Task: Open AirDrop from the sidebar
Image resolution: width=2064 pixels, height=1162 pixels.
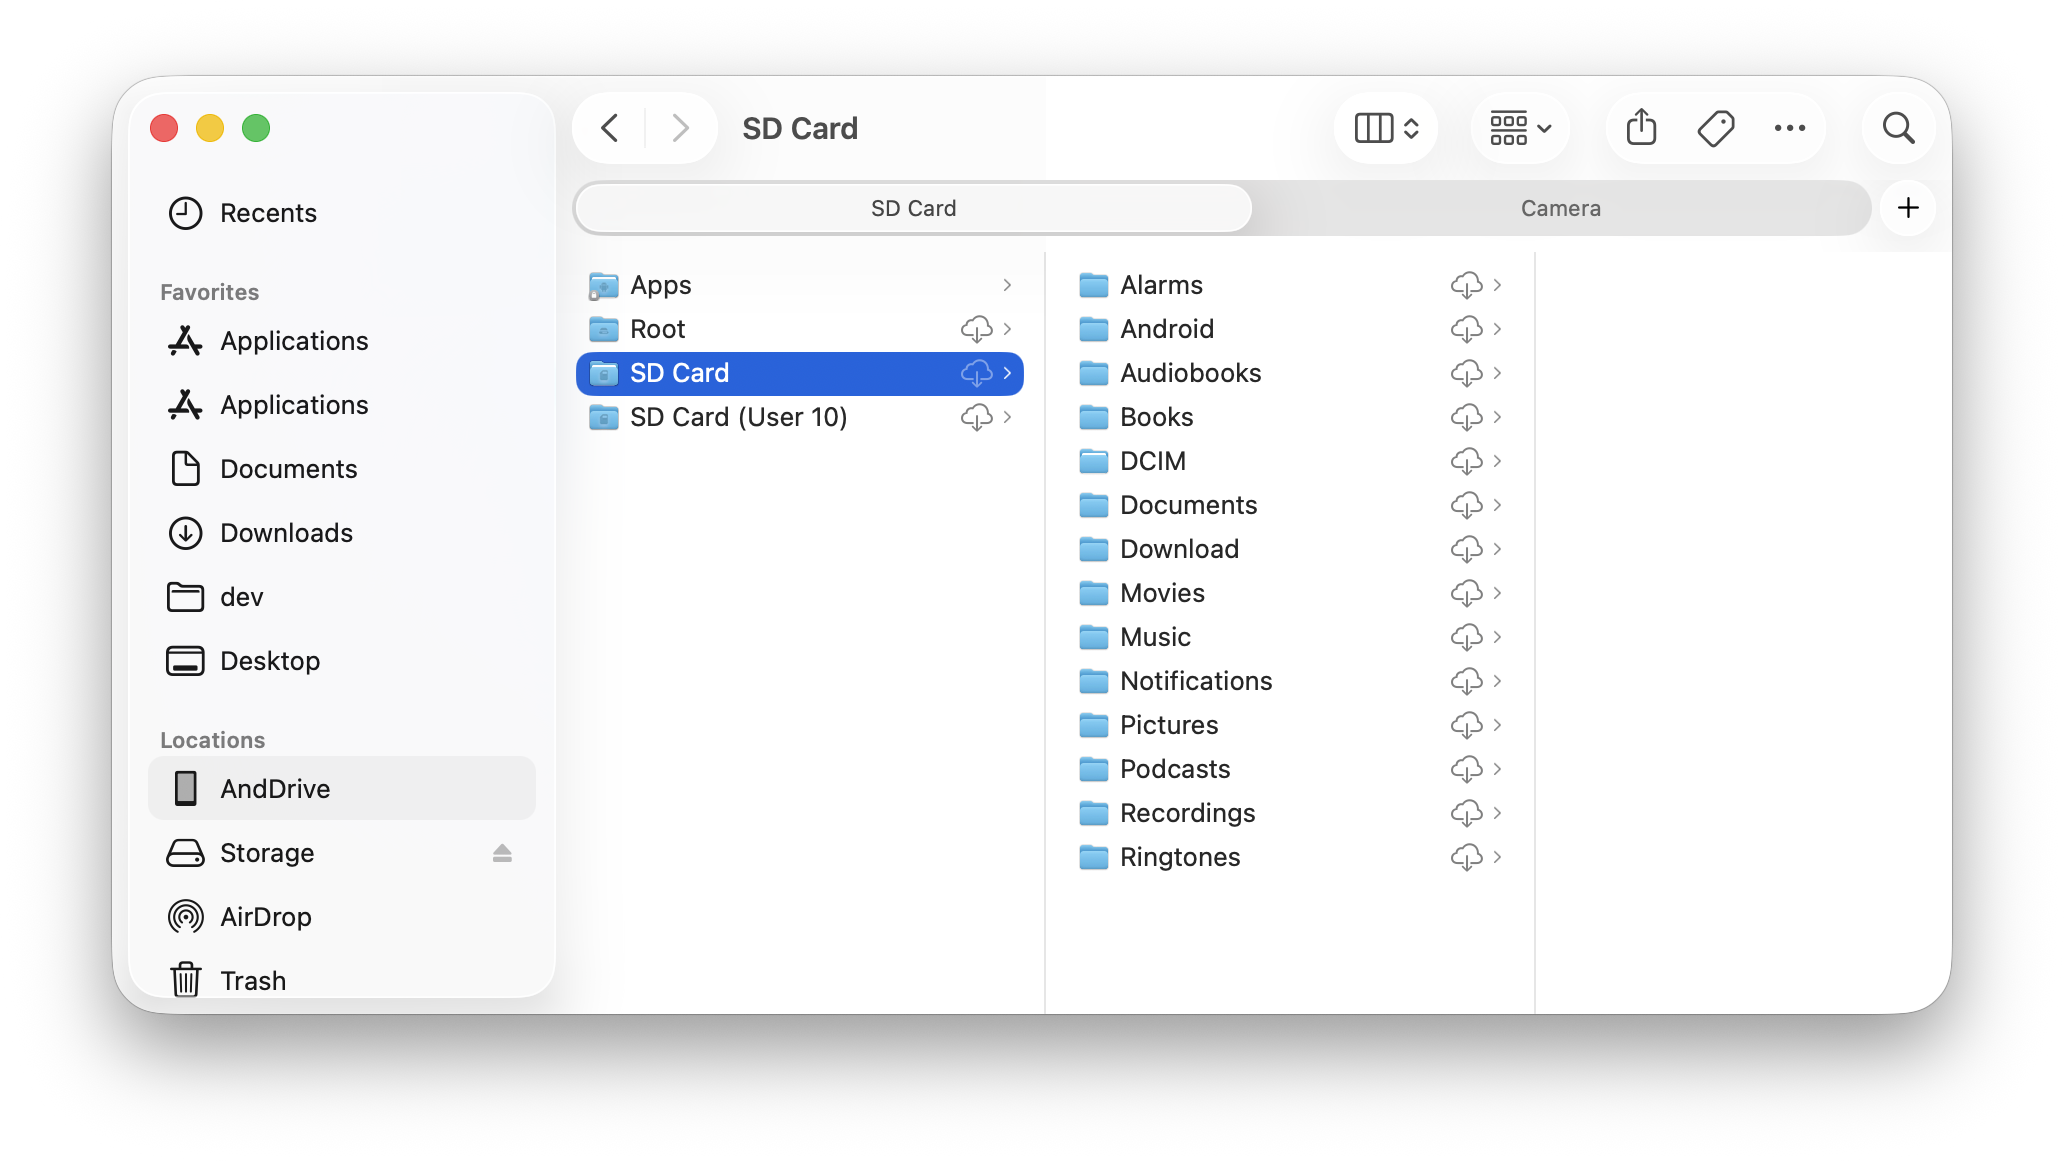Action: (266, 916)
